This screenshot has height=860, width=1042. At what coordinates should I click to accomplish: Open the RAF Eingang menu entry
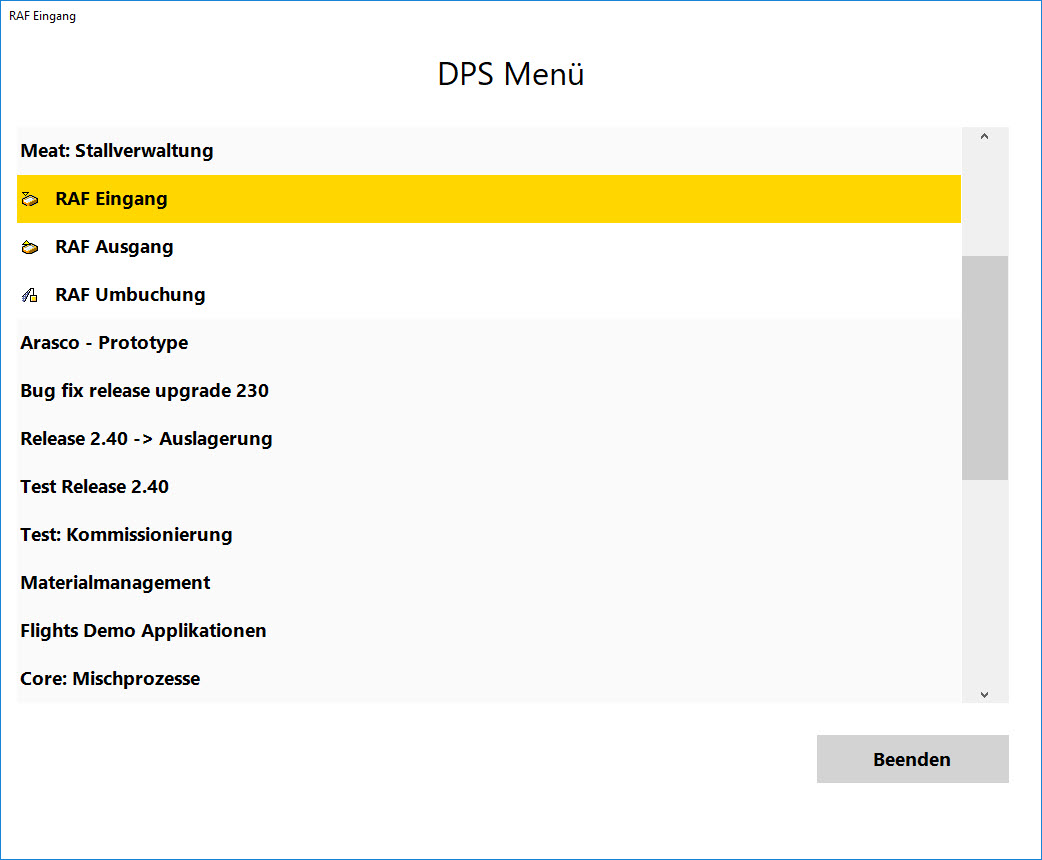(x=111, y=199)
